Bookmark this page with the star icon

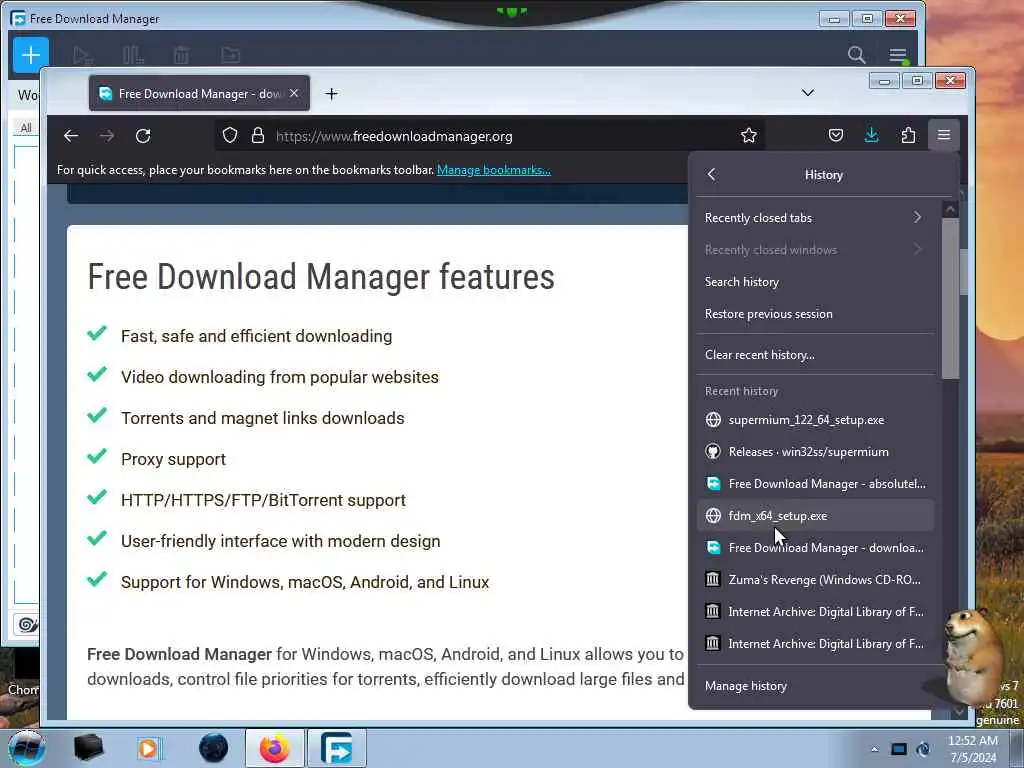click(749, 136)
